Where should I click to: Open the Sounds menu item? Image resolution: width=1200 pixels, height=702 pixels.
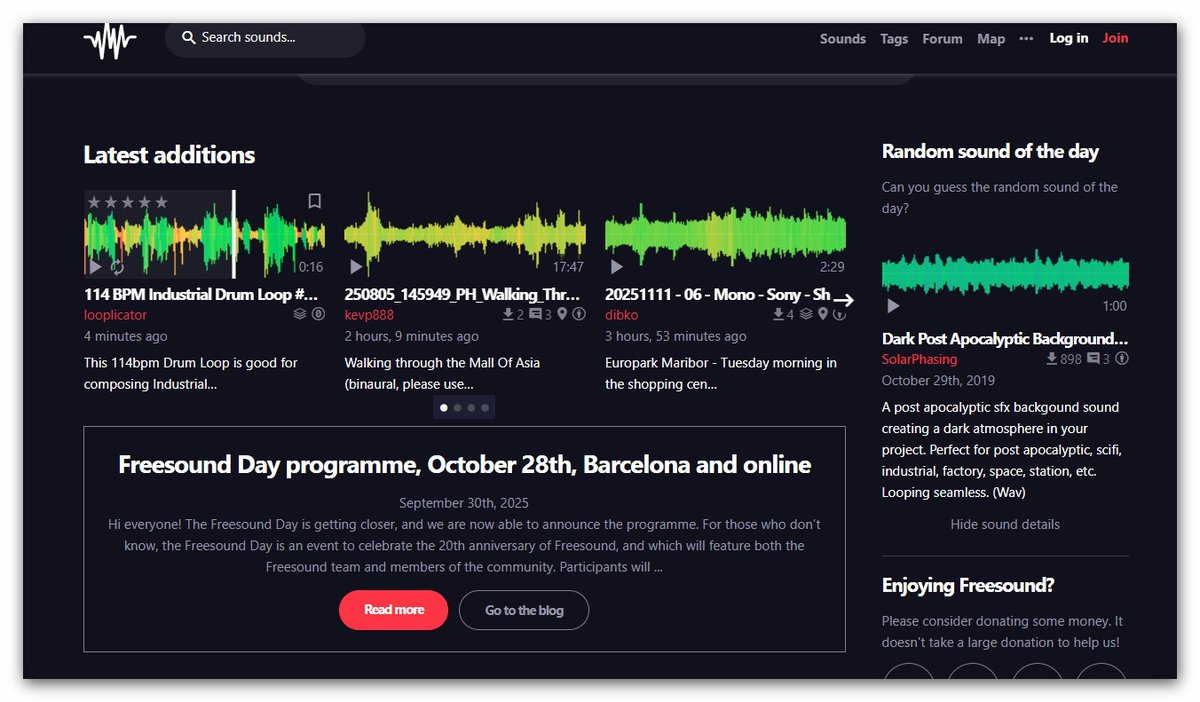843,39
